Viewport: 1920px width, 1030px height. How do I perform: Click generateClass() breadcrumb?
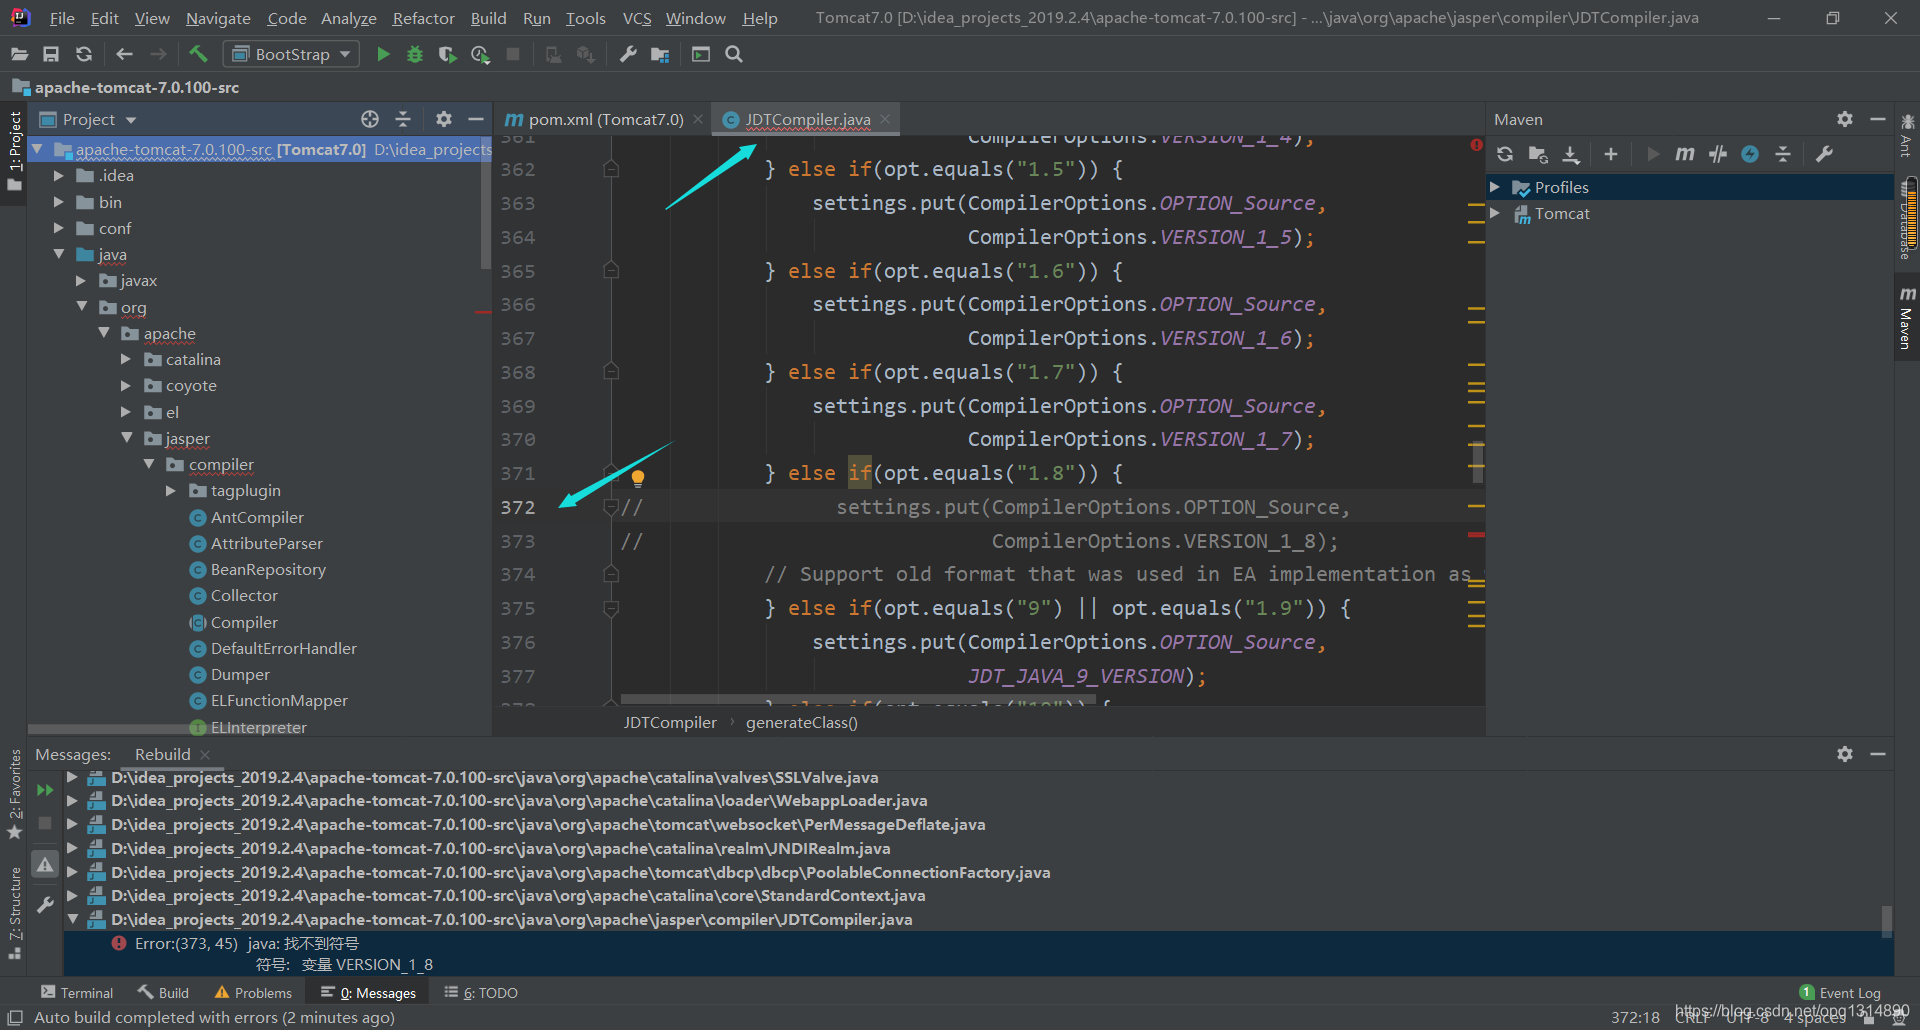point(801,722)
